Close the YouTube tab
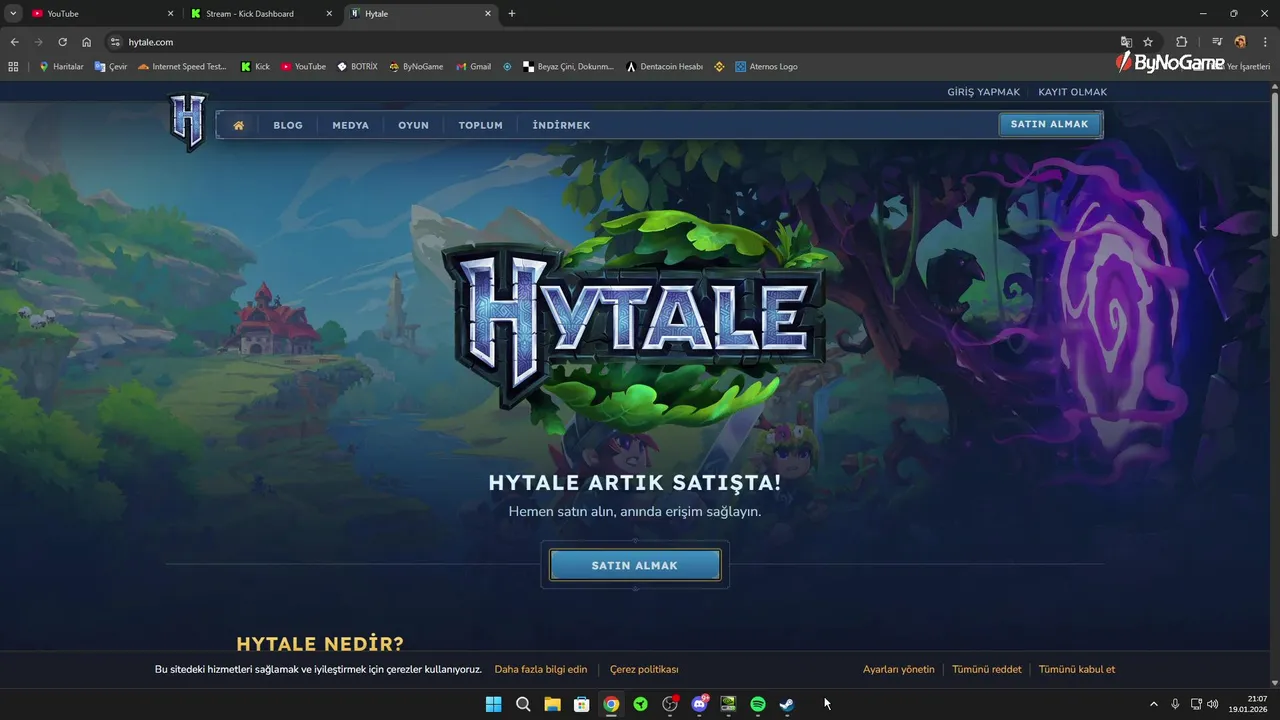The image size is (1280, 720). 170,14
